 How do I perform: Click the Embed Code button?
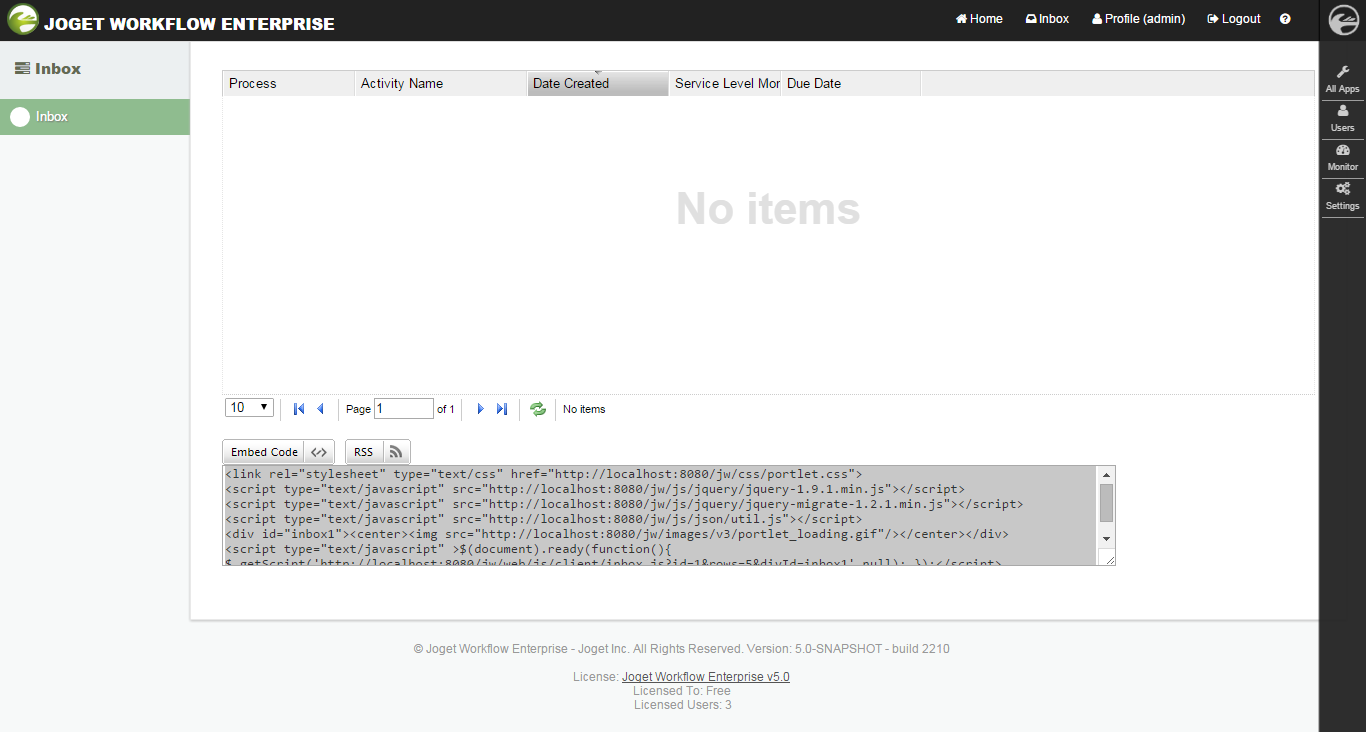pos(278,452)
